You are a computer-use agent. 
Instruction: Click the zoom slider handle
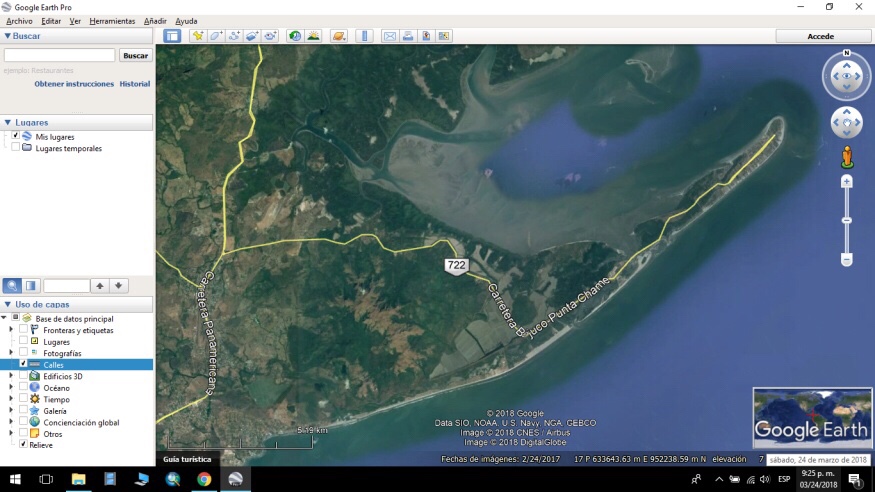tap(847, 220)
